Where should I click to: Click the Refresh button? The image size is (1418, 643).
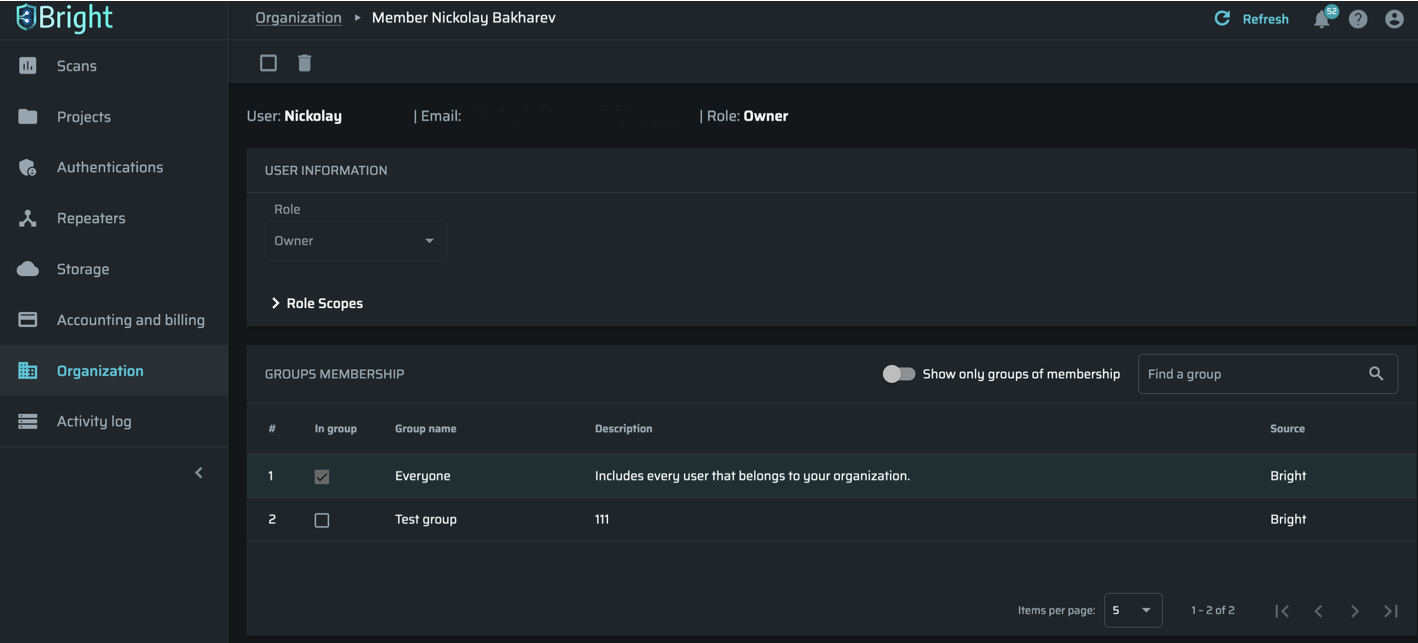[x=1252, y=19]
